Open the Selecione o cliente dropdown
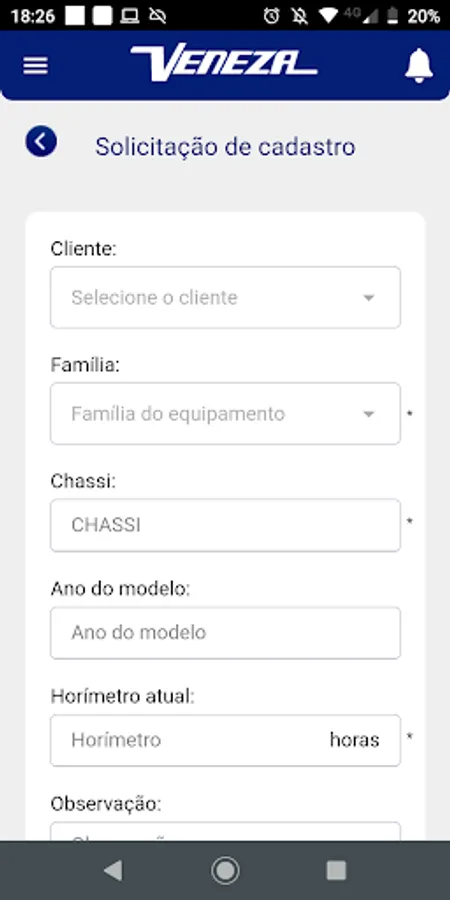 tap(225, 297)
